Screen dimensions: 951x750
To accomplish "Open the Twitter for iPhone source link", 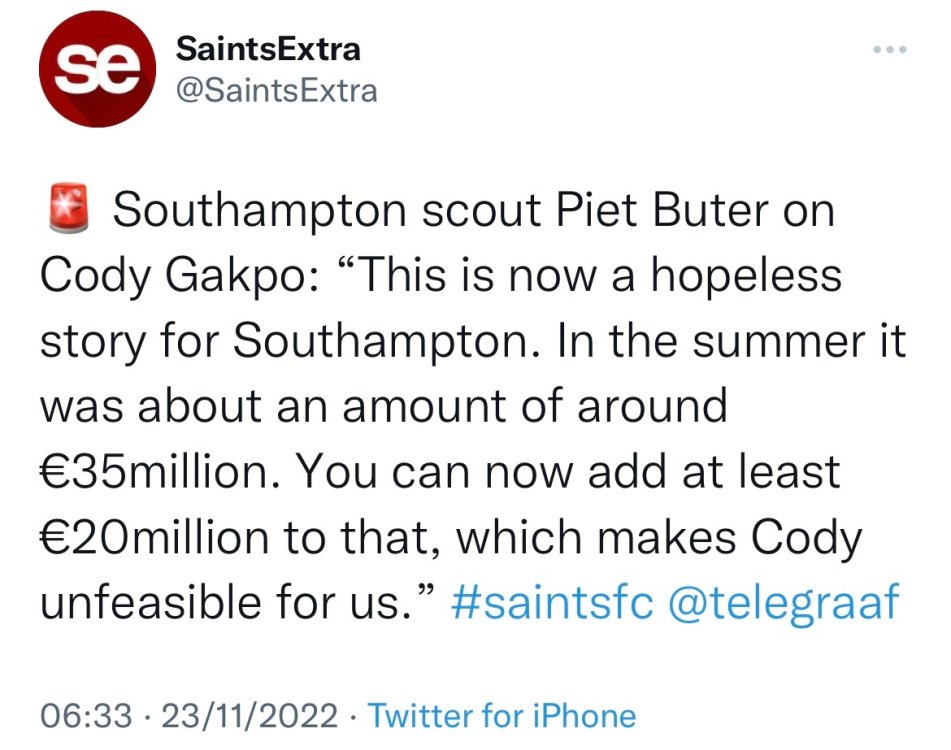I will coord(502,716).
